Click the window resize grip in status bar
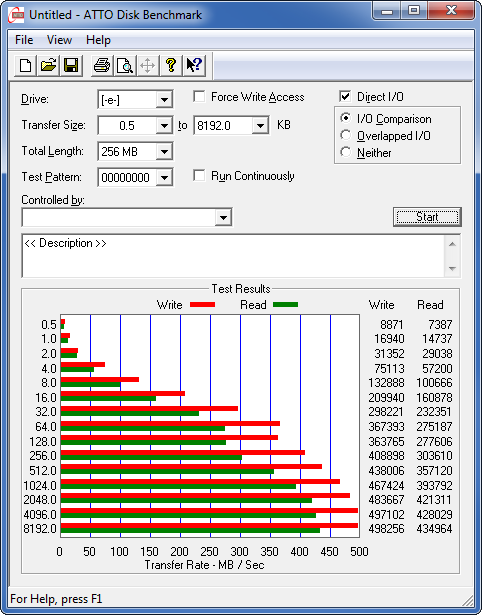The image size is (482, 615). tap(467, 600)
